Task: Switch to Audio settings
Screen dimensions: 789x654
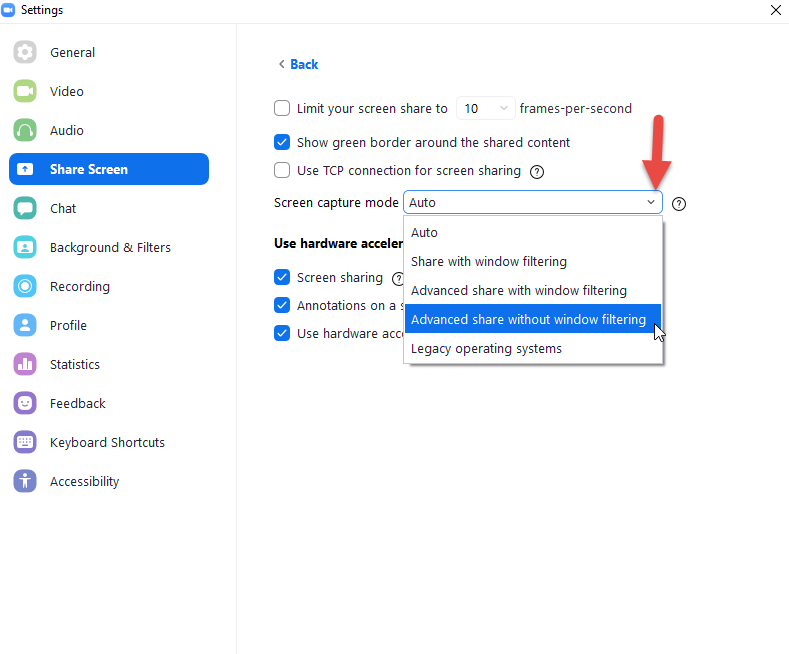Action: [x=109, y=130]
